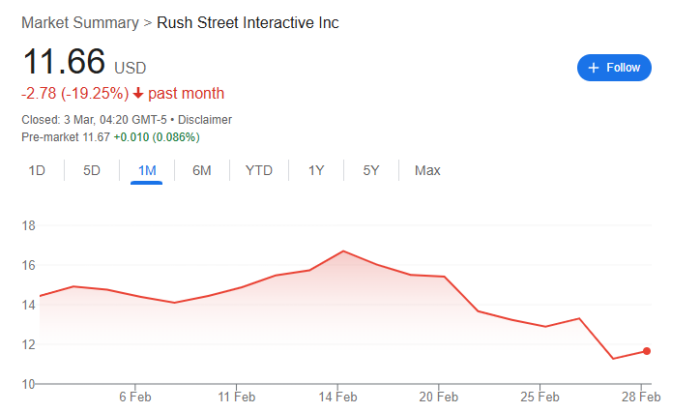Switch chart to 1Y range
Image resolution: width=700 pixels, height=412 pixels.
[x=316, y=170]
